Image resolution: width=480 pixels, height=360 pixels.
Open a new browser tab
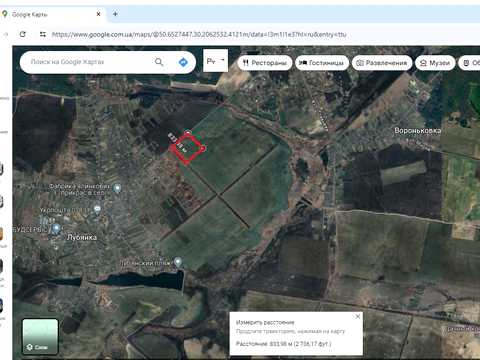coord(115,14)
